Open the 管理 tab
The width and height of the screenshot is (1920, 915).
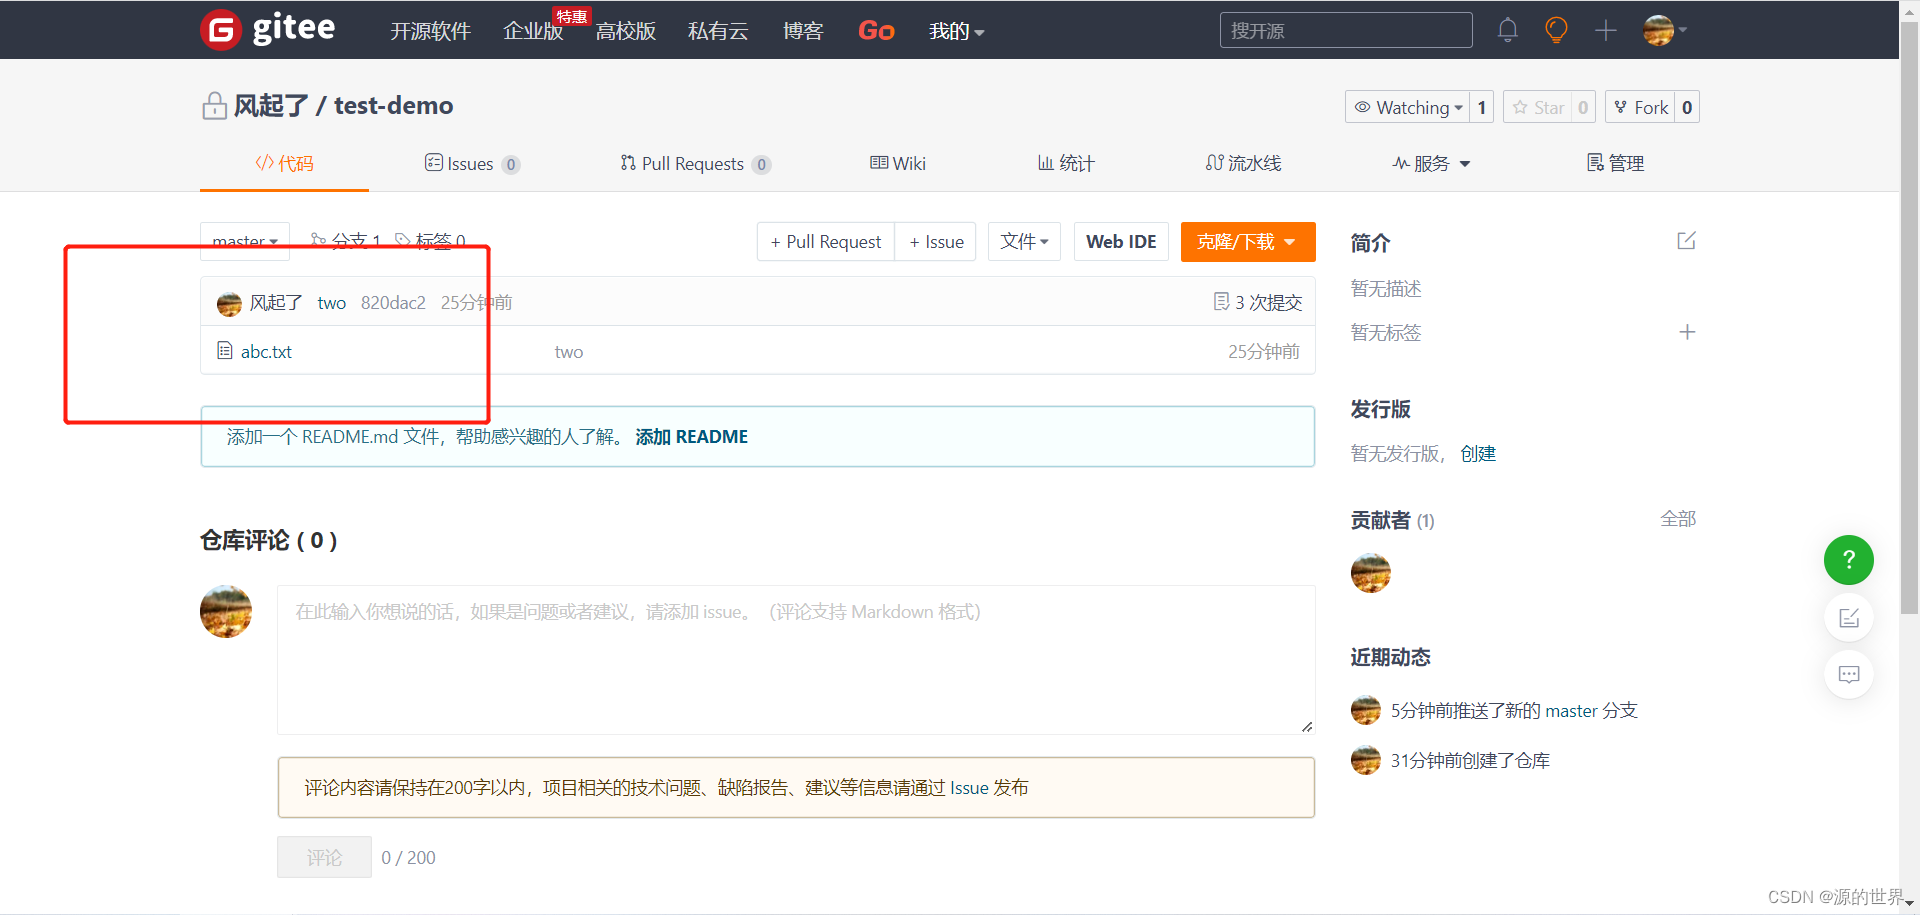click(1615, 163)
